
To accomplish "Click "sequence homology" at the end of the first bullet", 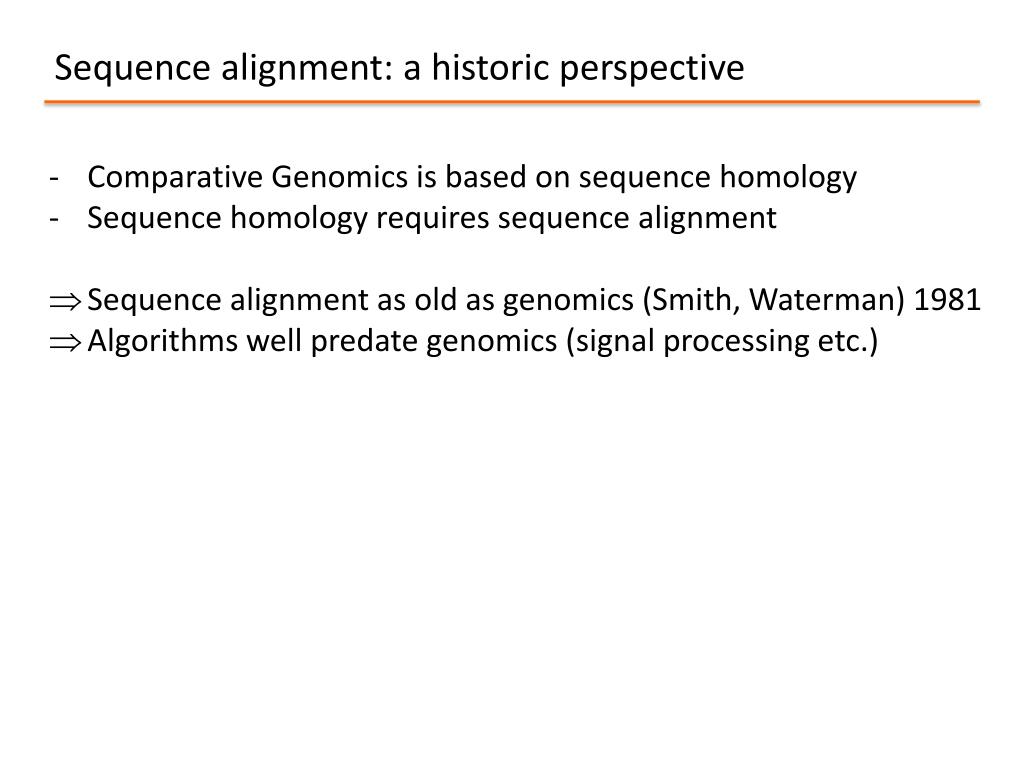I will tap(718, 178).
